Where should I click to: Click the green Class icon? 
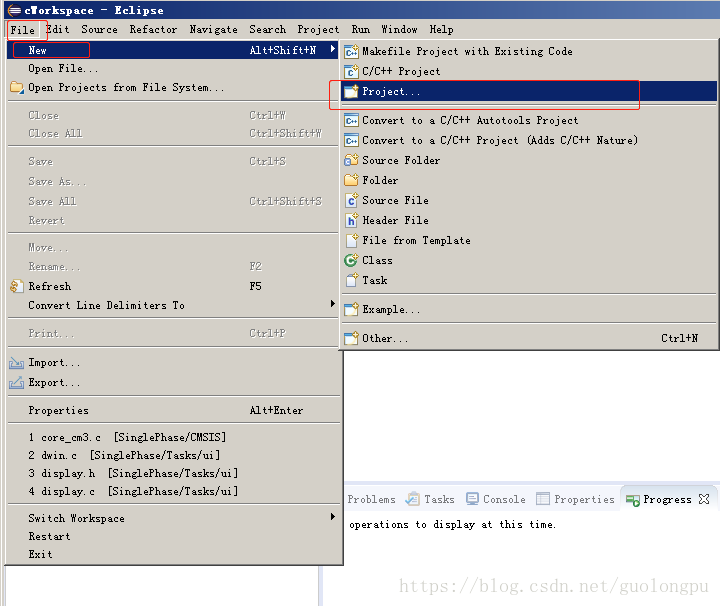pos(351,260)
